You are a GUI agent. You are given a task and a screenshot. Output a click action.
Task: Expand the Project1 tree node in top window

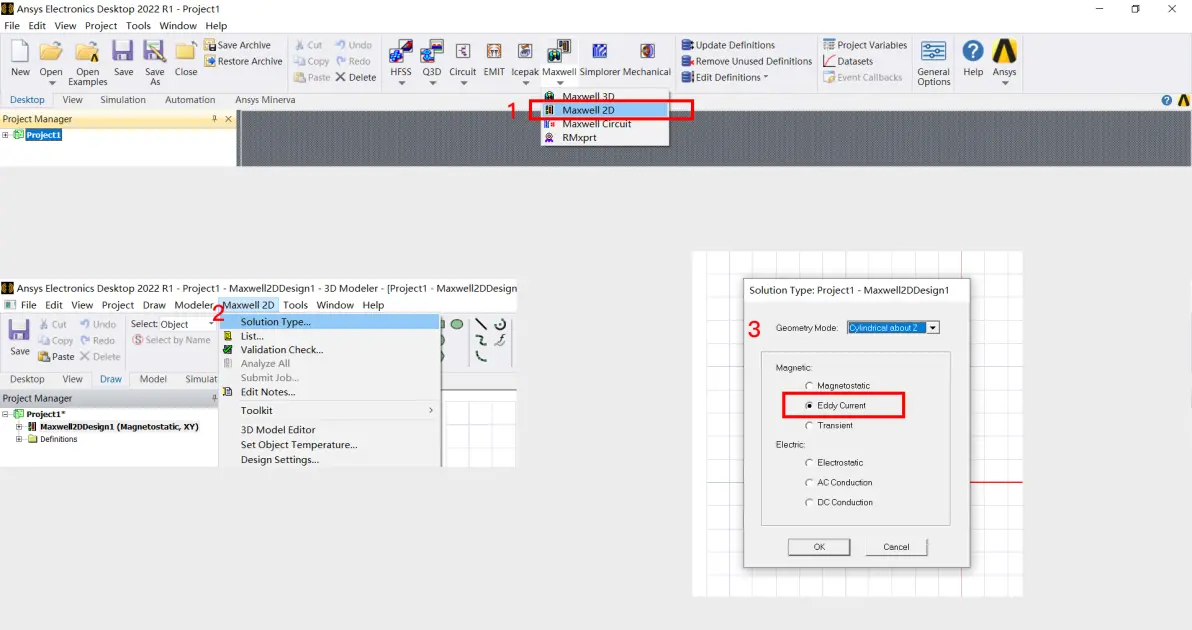coord(5,135)
